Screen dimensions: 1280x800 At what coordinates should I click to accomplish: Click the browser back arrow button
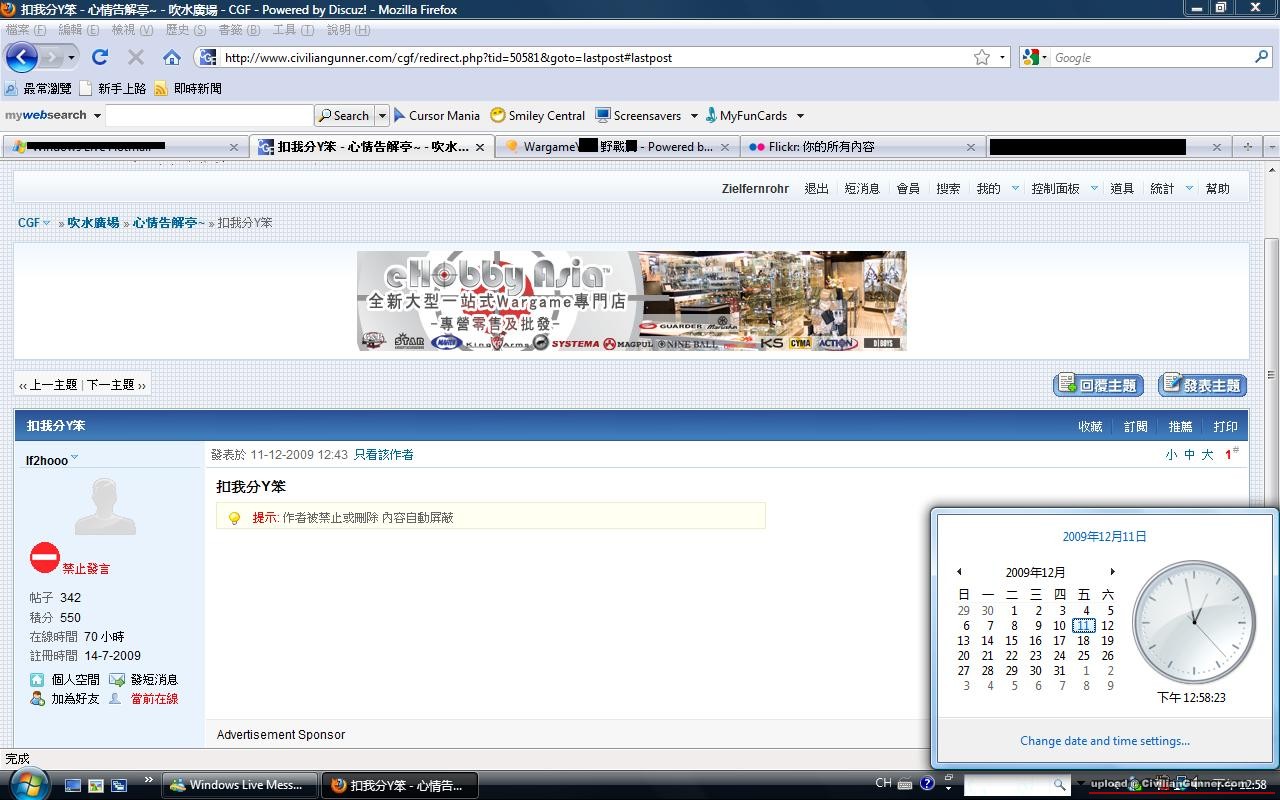coord(23,57)
